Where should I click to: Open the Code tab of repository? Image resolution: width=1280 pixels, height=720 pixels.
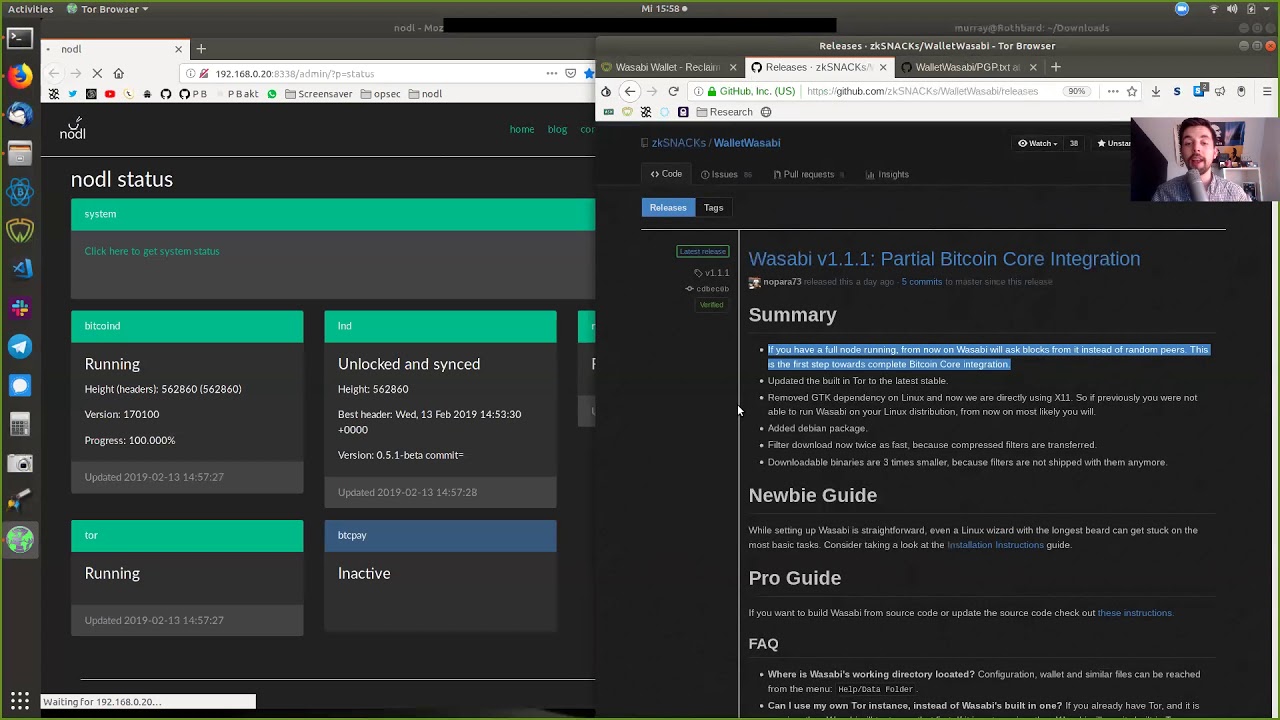(x=666, y=174)
